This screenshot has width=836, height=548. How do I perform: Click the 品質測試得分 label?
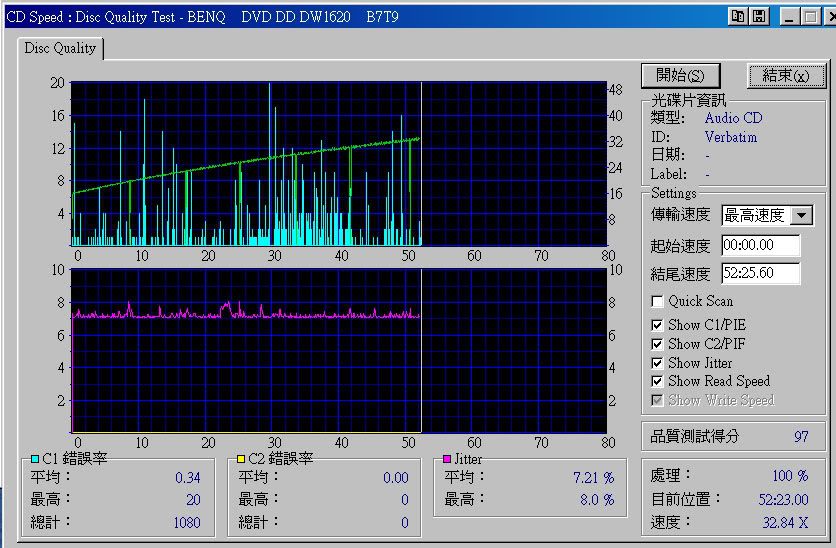[695, 437]
